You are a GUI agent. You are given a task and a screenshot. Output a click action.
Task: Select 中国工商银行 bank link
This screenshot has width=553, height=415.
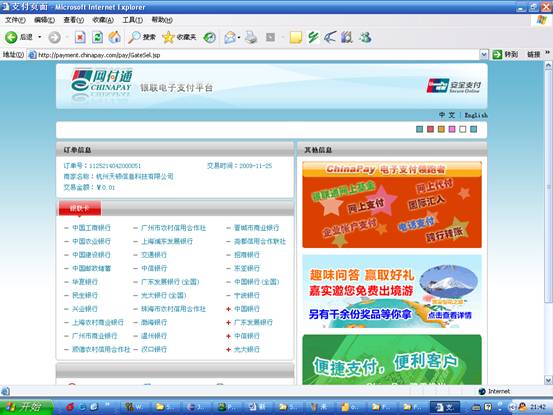[91, 228]
